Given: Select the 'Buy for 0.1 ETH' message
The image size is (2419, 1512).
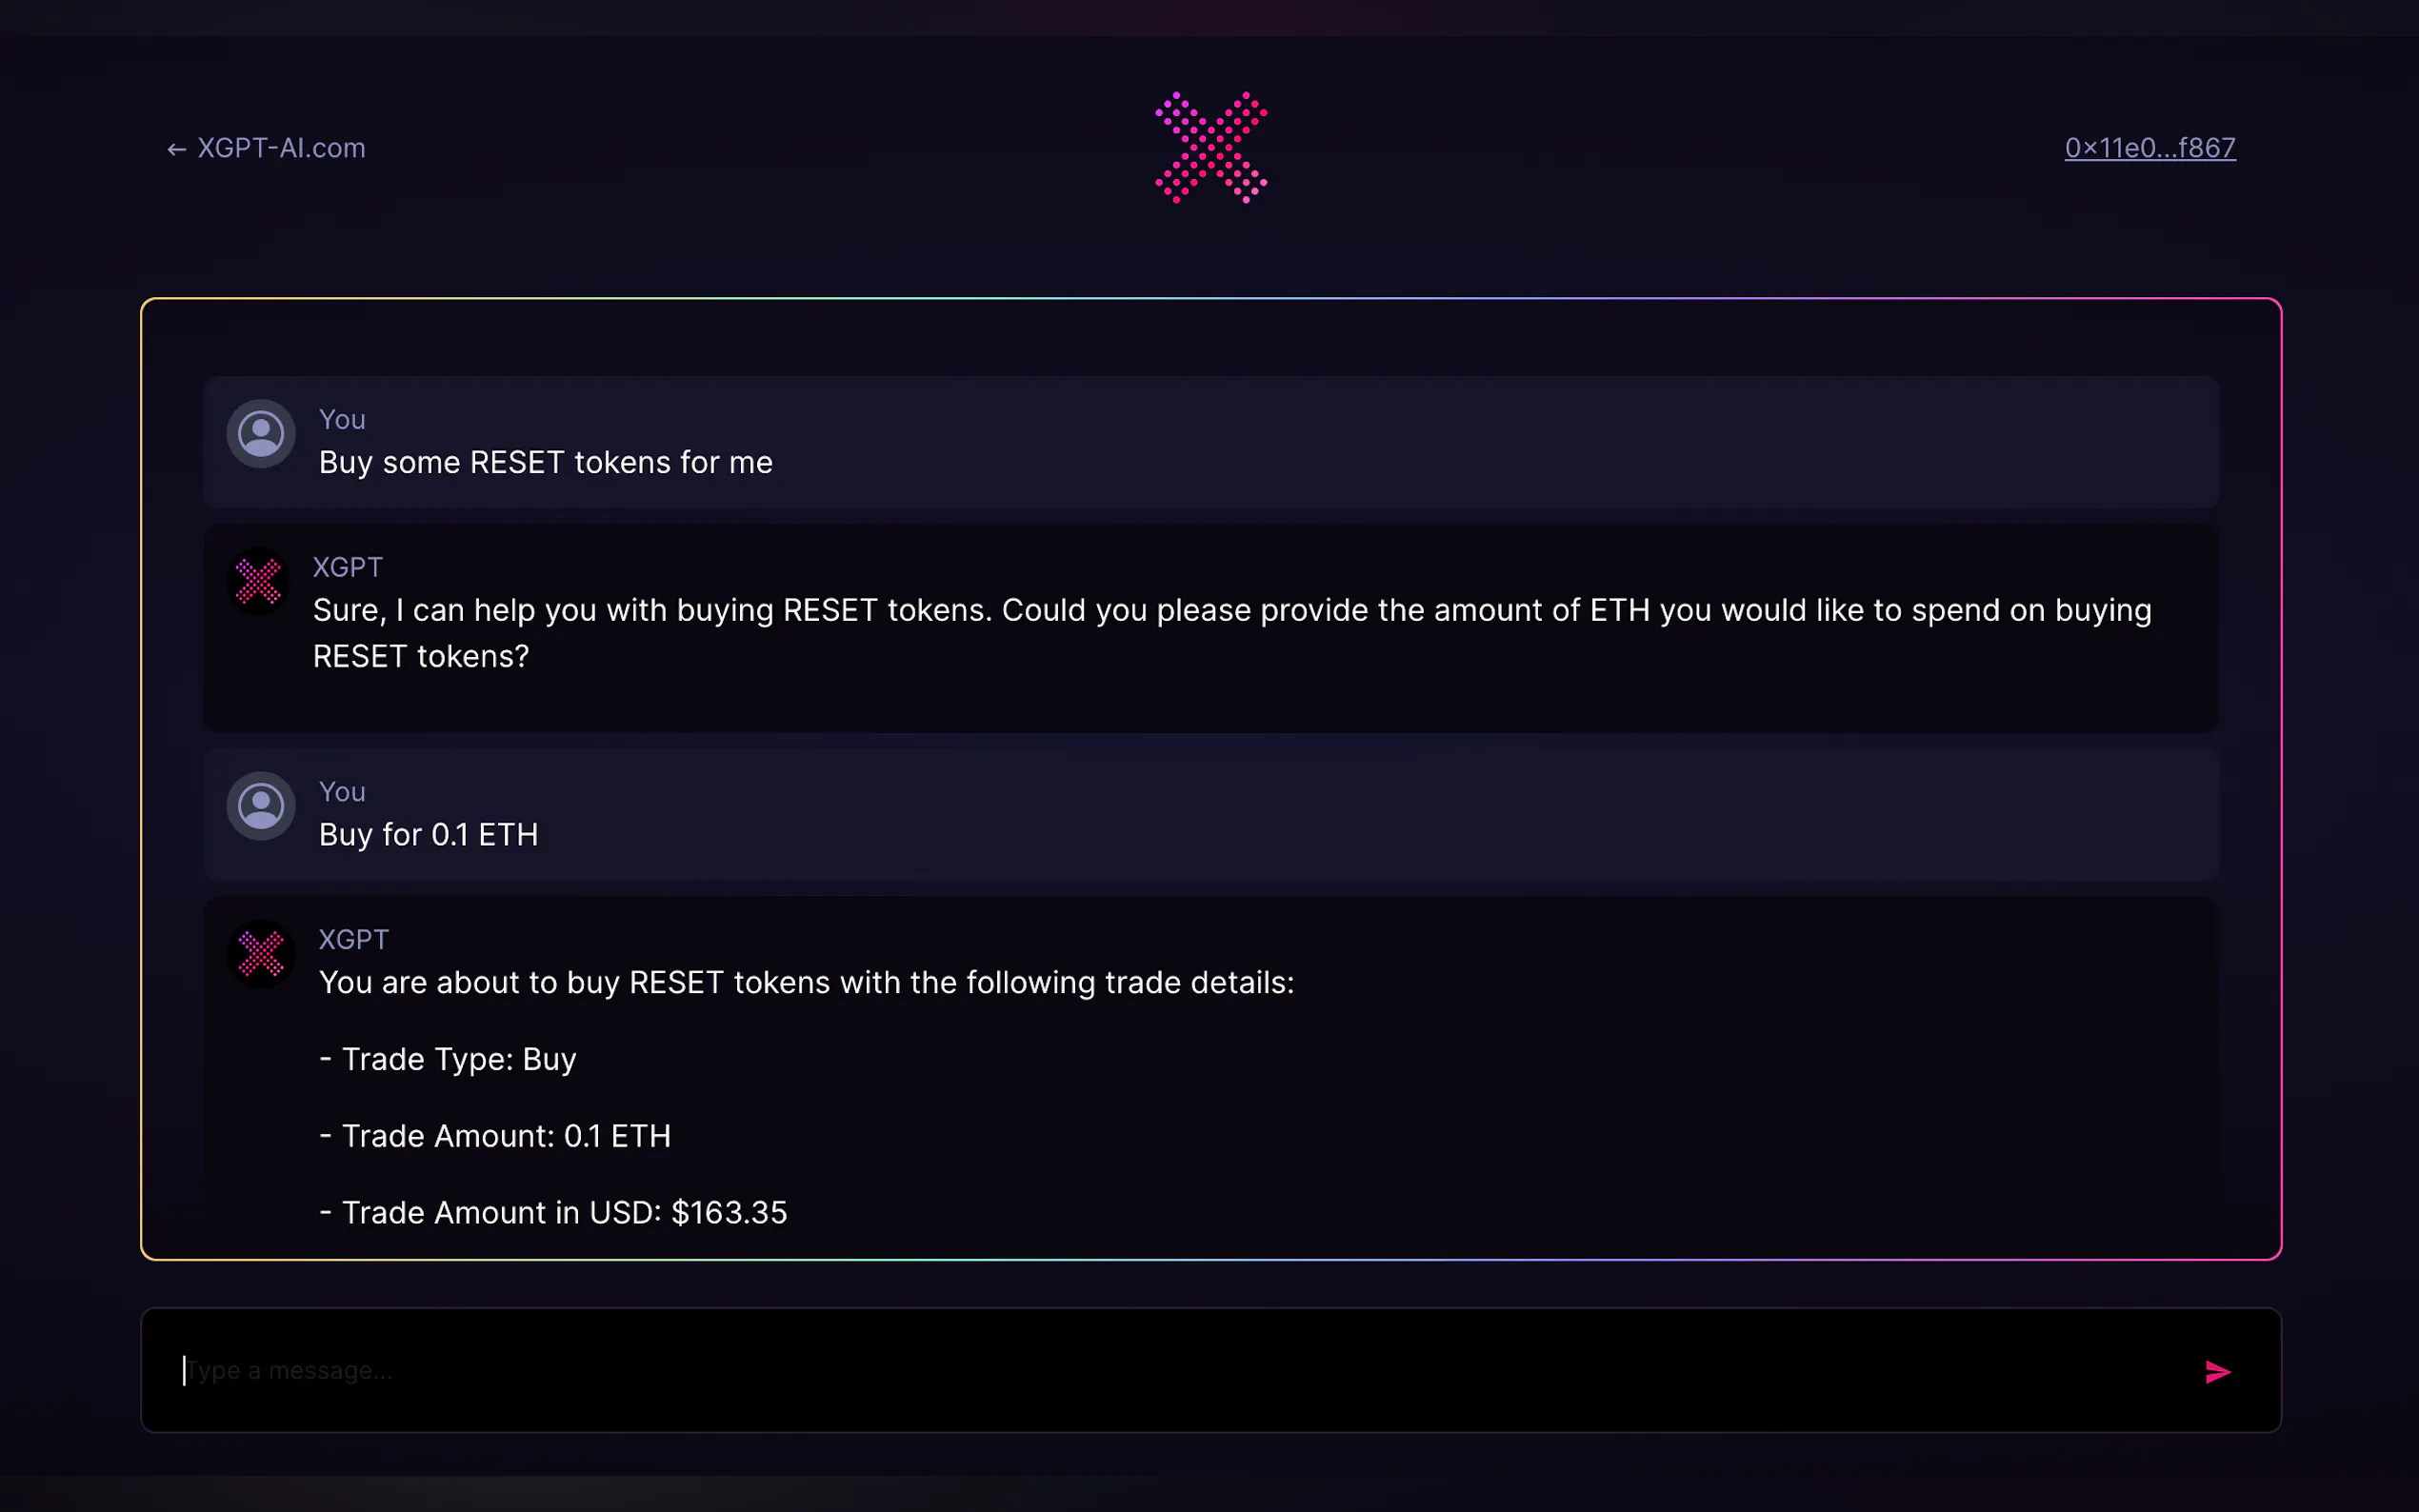Looking at the screenshot, I should [428, 834].
